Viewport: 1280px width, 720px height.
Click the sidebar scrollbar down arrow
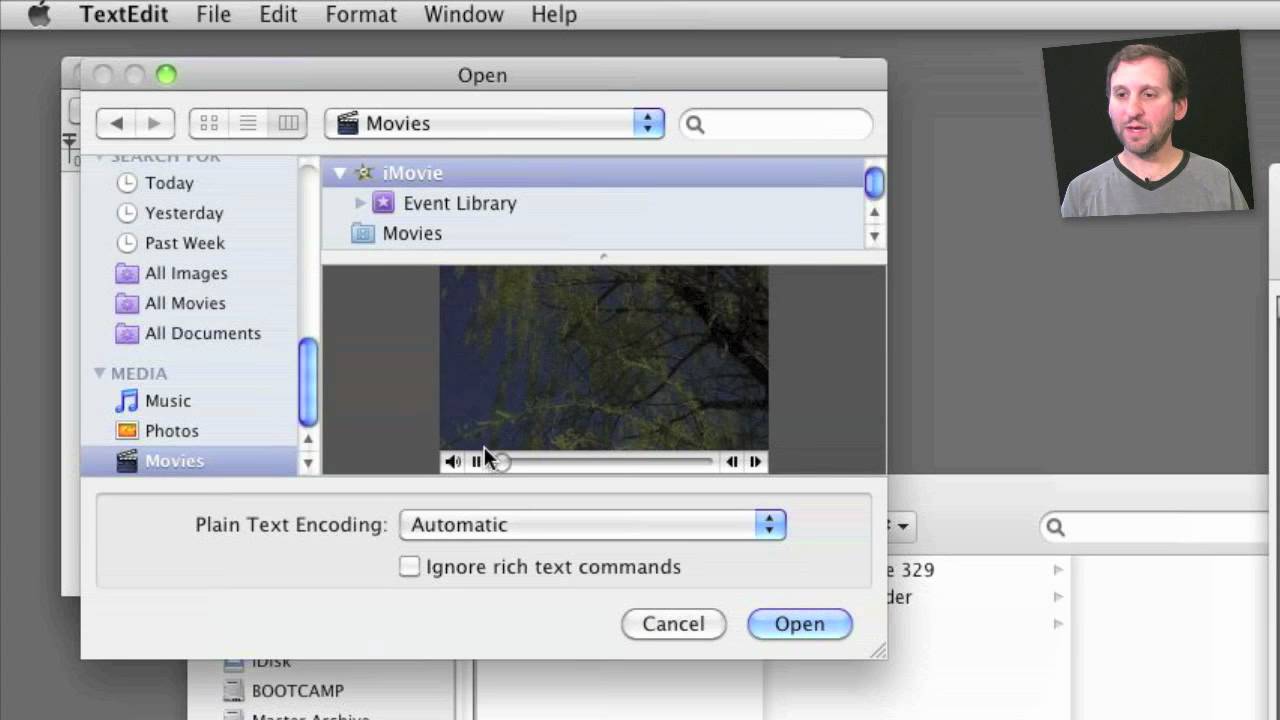point(308,463)
